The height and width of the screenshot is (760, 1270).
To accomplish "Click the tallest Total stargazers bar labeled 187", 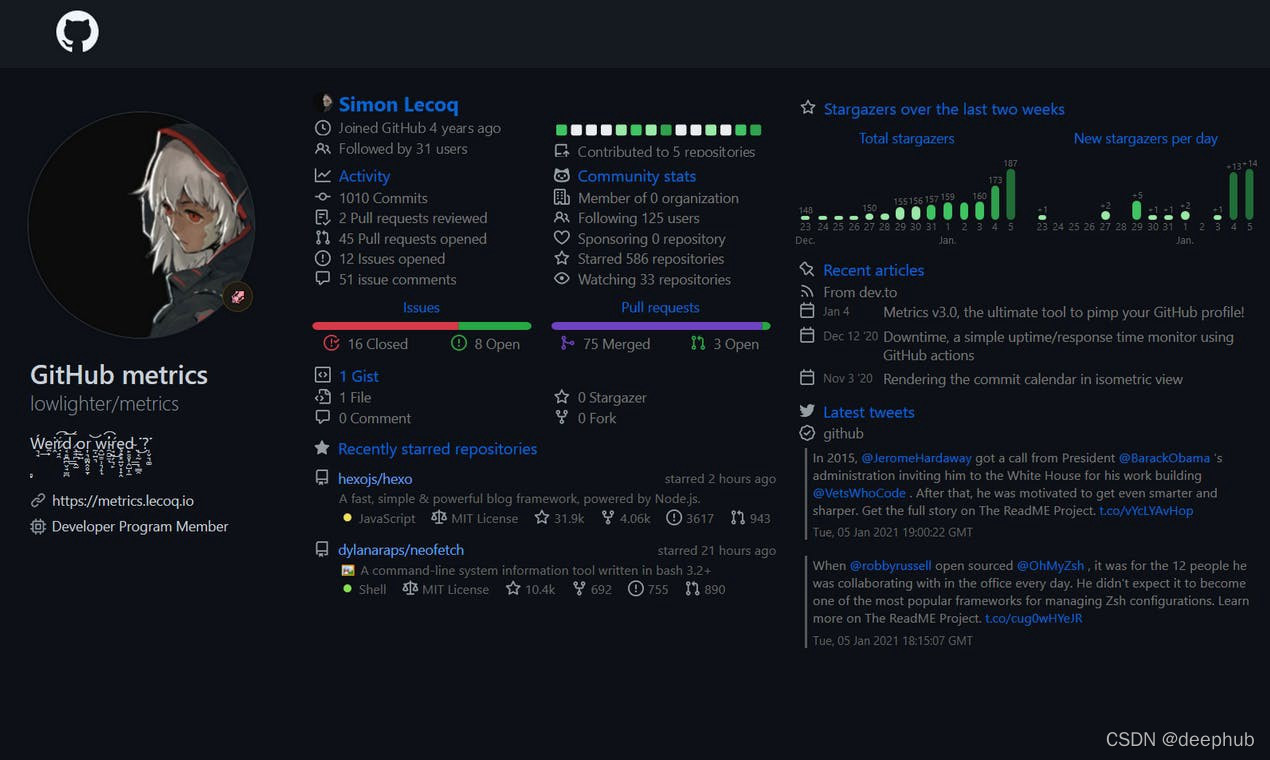I will click(x=1010, y=194).
